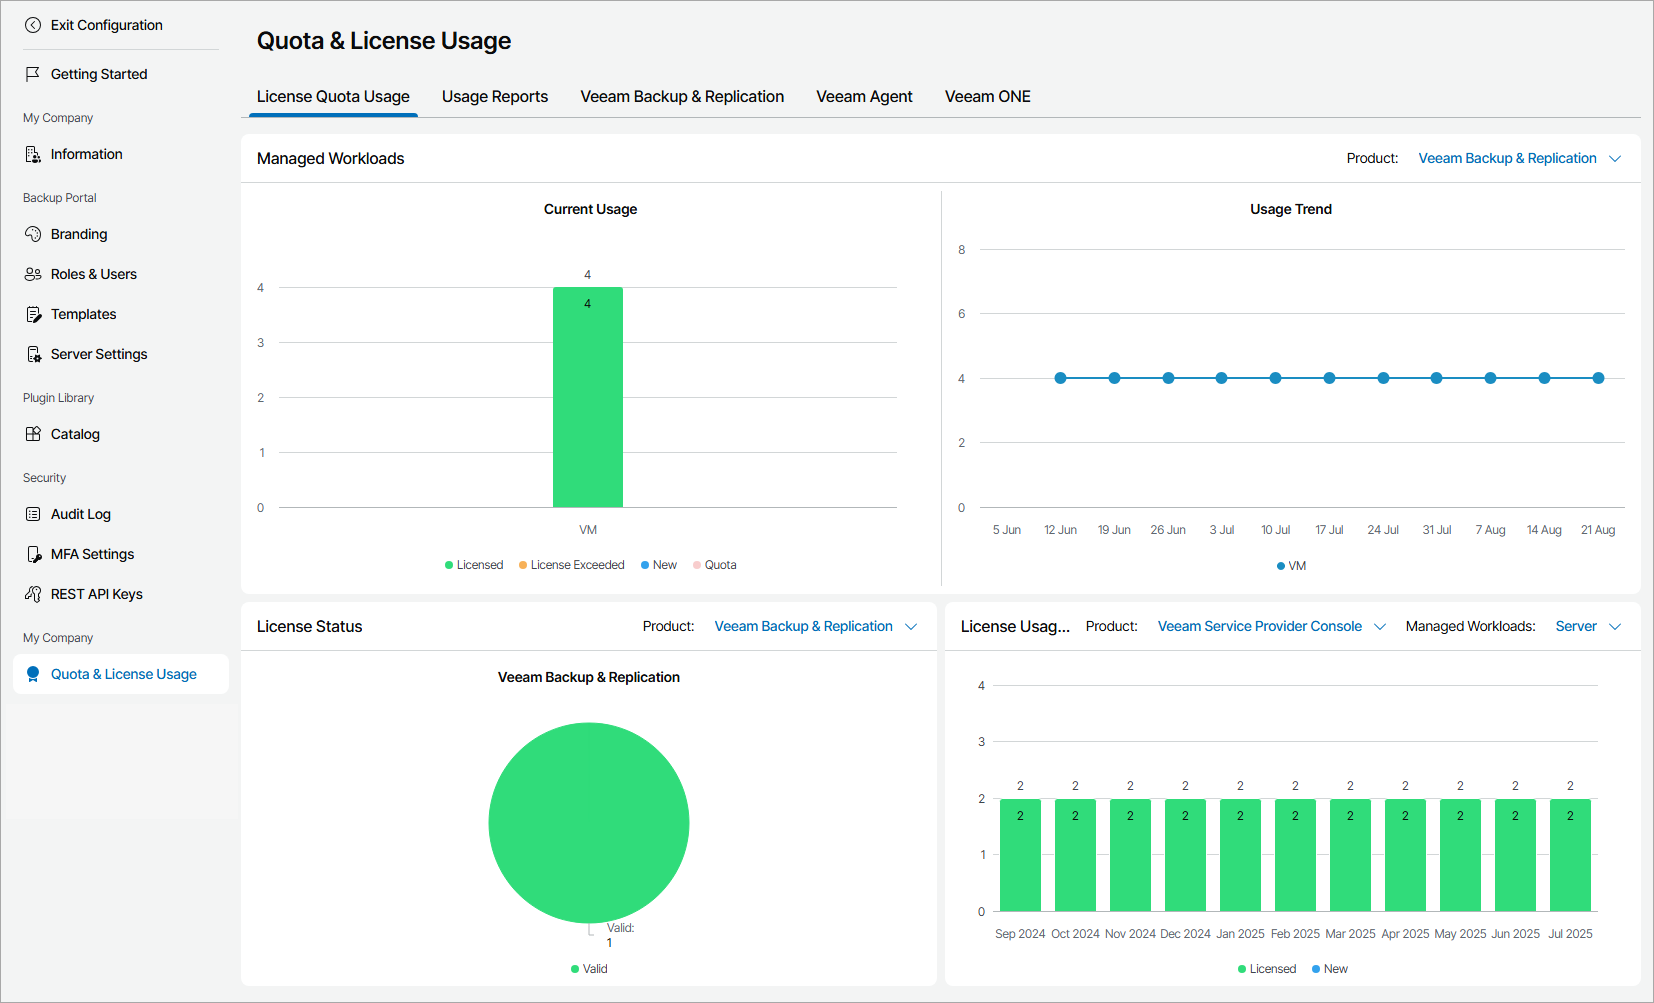Click the Exit Configuration back arrow icon

pyautogui.click(x=33, y=25)
